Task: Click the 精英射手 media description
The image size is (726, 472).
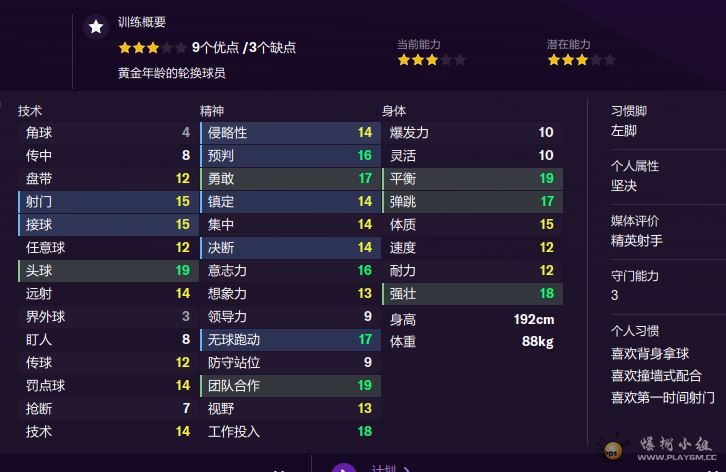Action: (637, 241)
